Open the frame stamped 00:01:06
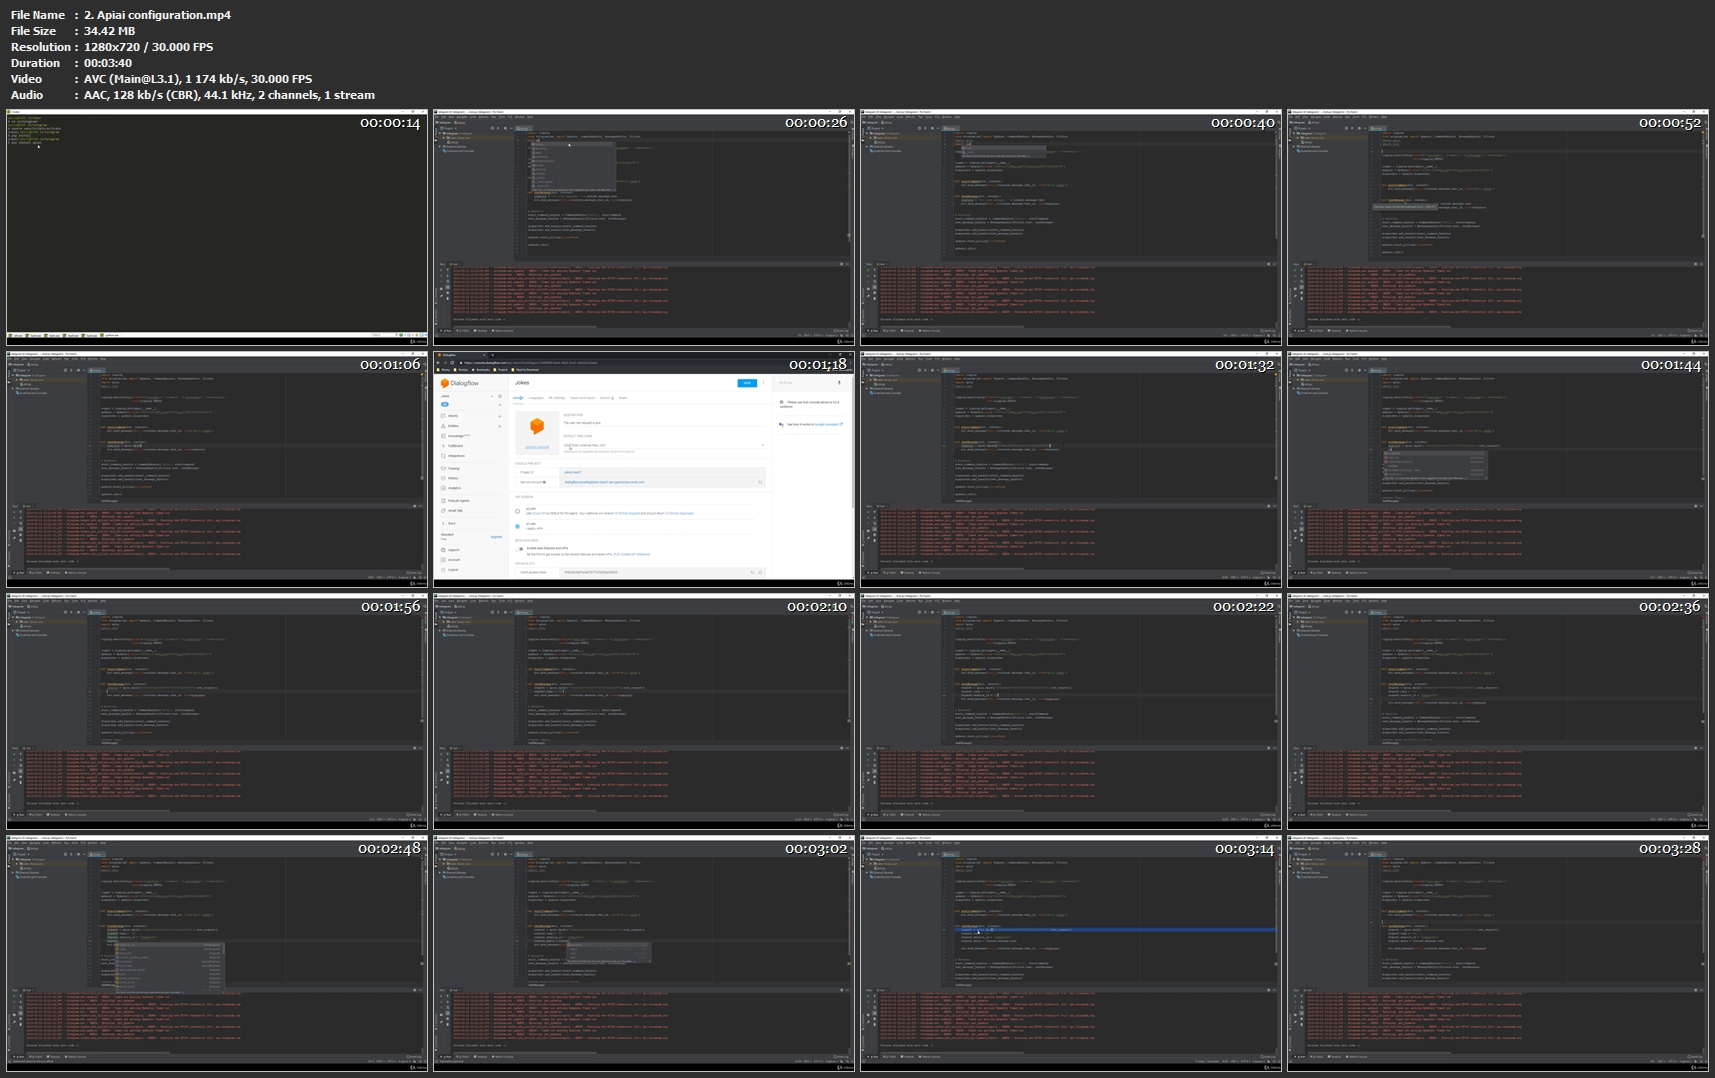1715x1078 pixels. tap(217, 469)
